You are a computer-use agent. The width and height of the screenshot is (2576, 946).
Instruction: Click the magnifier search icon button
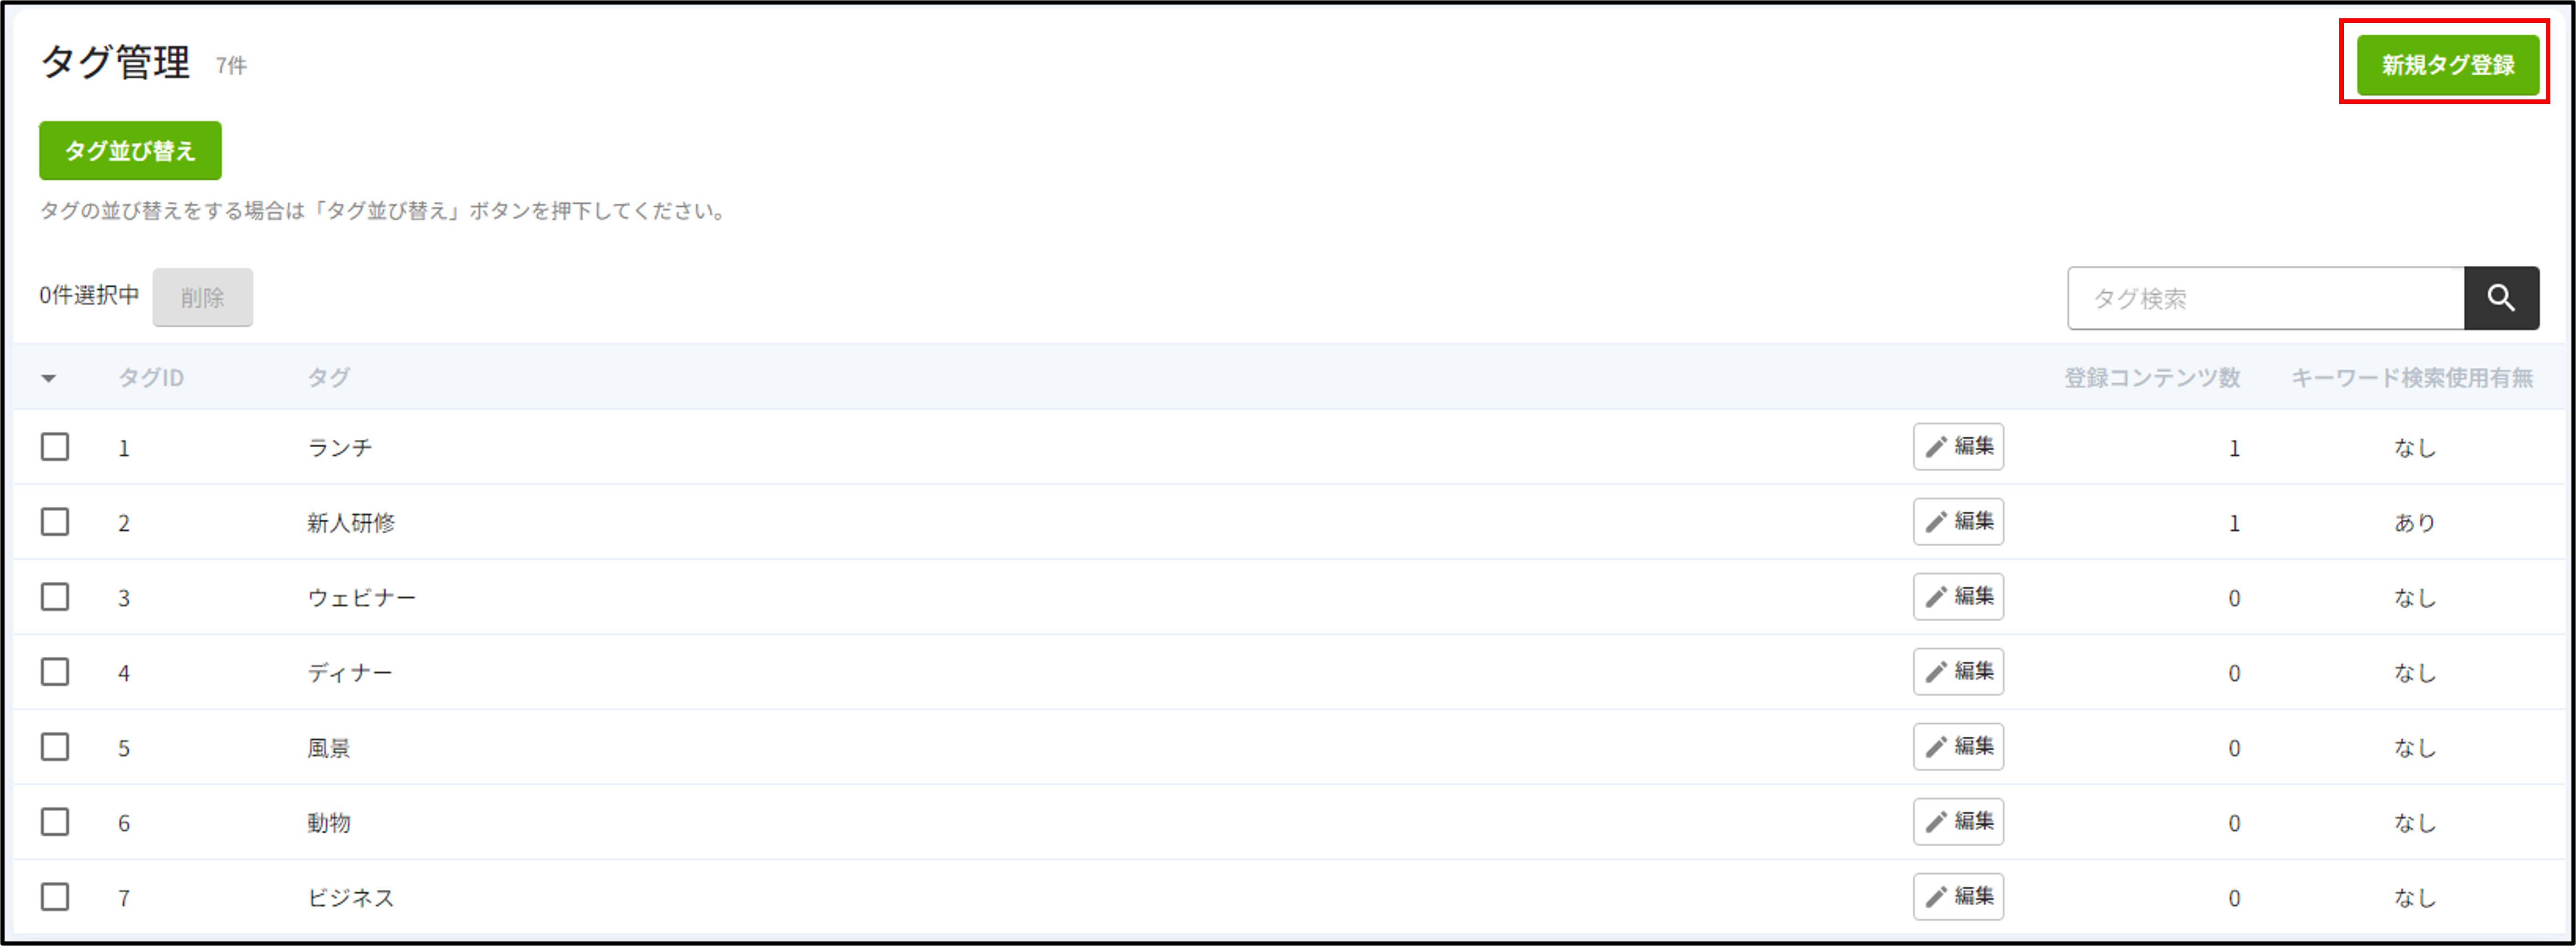tap(2501, 298)
